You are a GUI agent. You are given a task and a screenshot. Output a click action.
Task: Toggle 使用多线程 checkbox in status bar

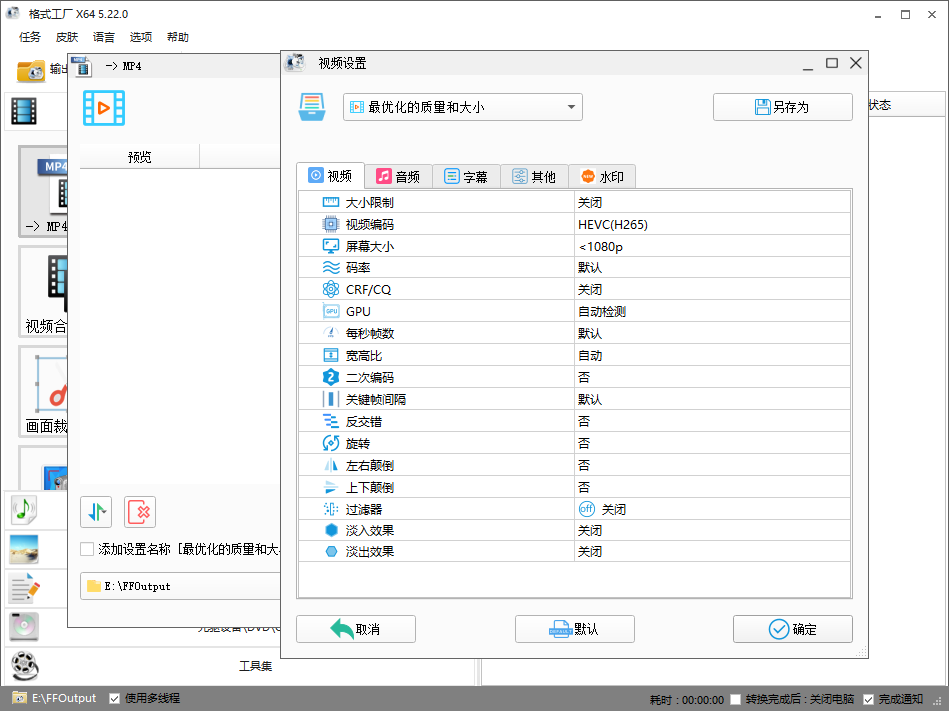pyautogui.click(x=114, y=698)
